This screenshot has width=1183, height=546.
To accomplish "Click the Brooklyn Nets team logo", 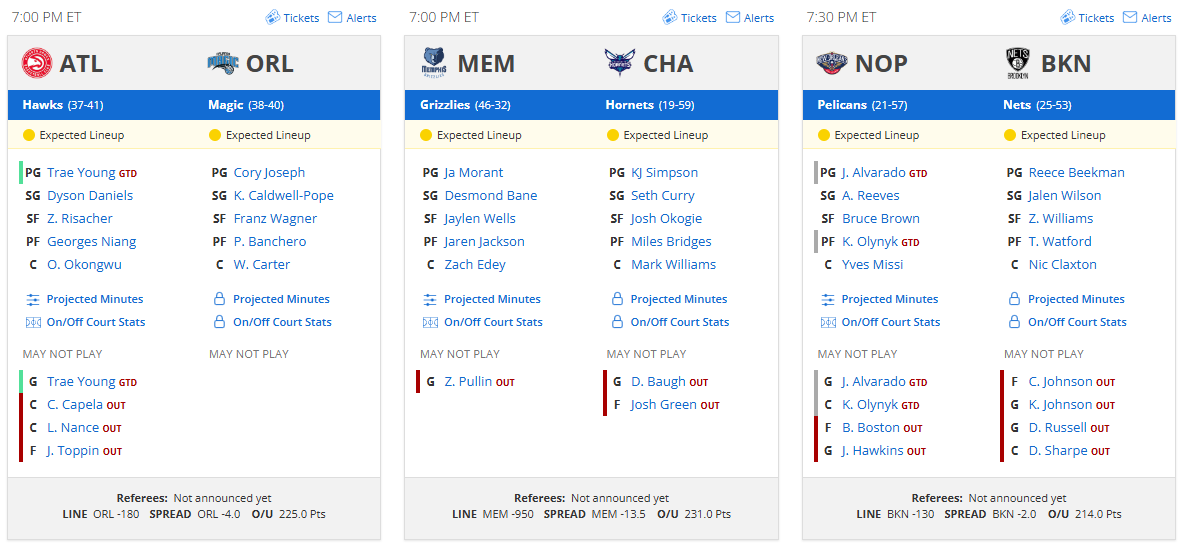I will point(1017,63).
